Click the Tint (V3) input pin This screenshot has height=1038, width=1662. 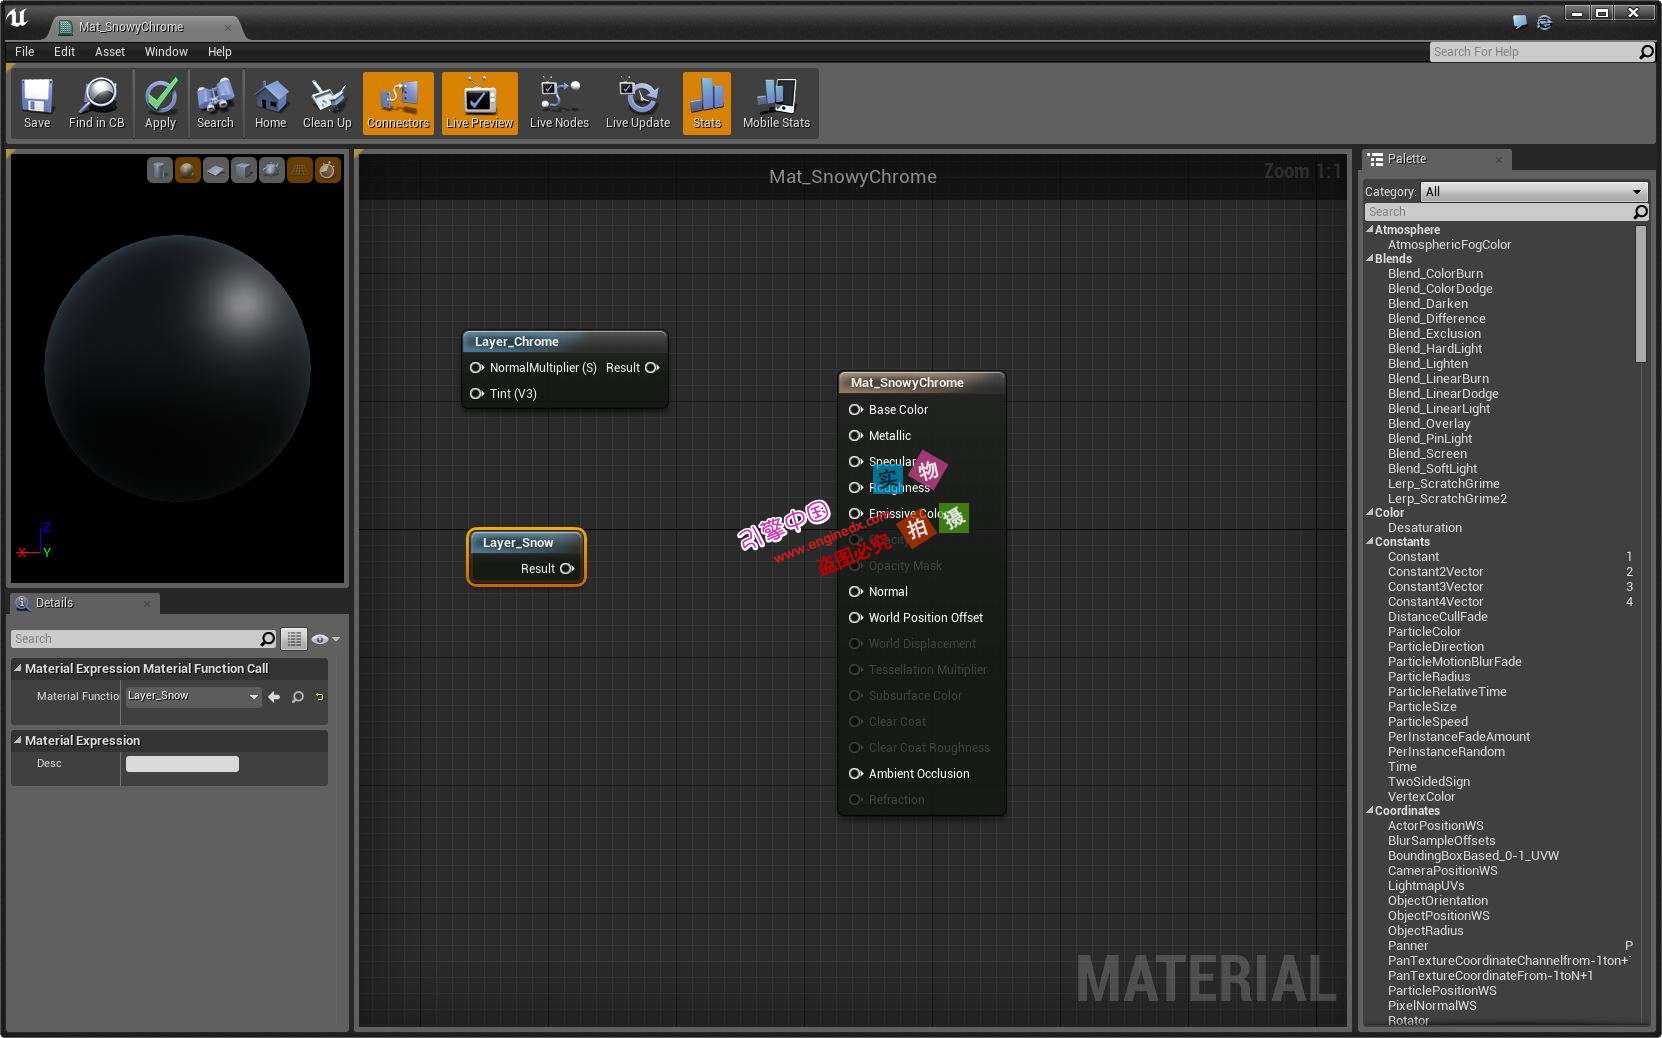point(477,394)
